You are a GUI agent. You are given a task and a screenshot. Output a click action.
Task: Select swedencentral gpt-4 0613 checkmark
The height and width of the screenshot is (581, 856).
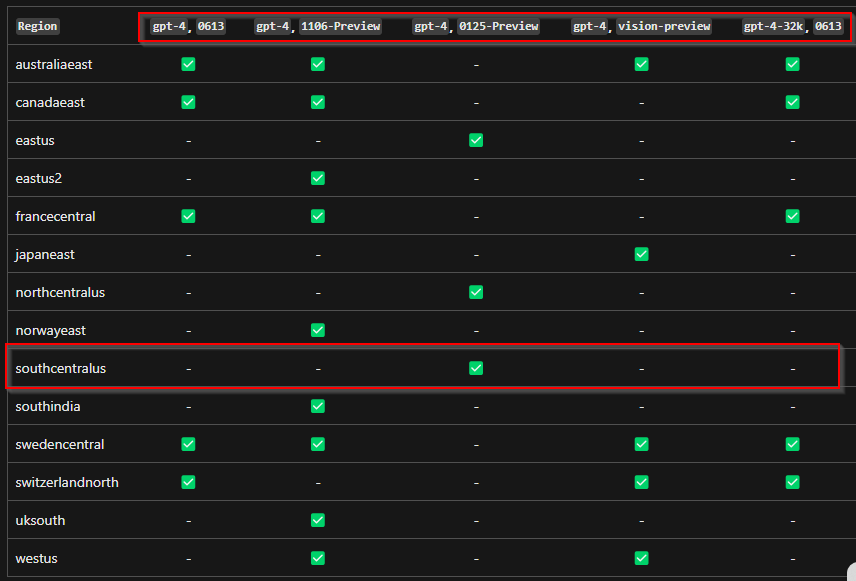tap(188, 444)
